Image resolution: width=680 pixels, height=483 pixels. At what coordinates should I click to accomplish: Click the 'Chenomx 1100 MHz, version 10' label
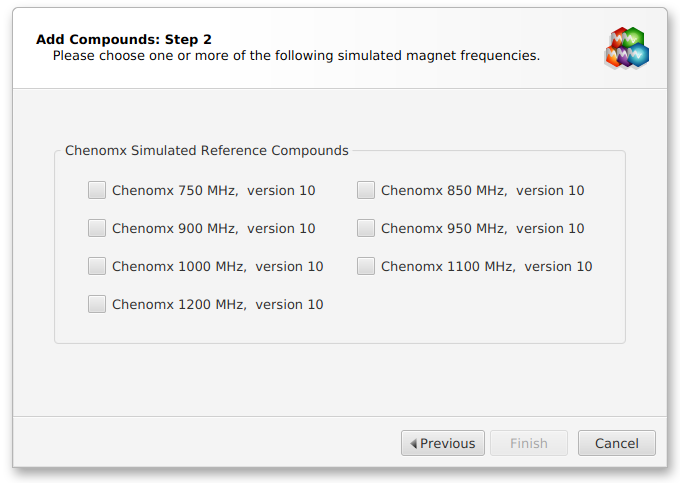click(487, 266)
